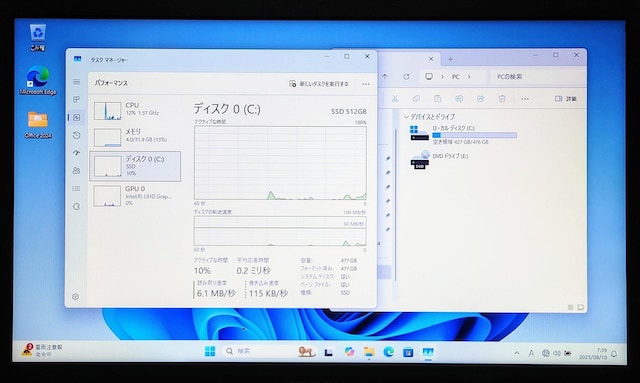Click 新しいタスクを実行する button
Viewport: 640px width, 383px height.
click(318, 84)
